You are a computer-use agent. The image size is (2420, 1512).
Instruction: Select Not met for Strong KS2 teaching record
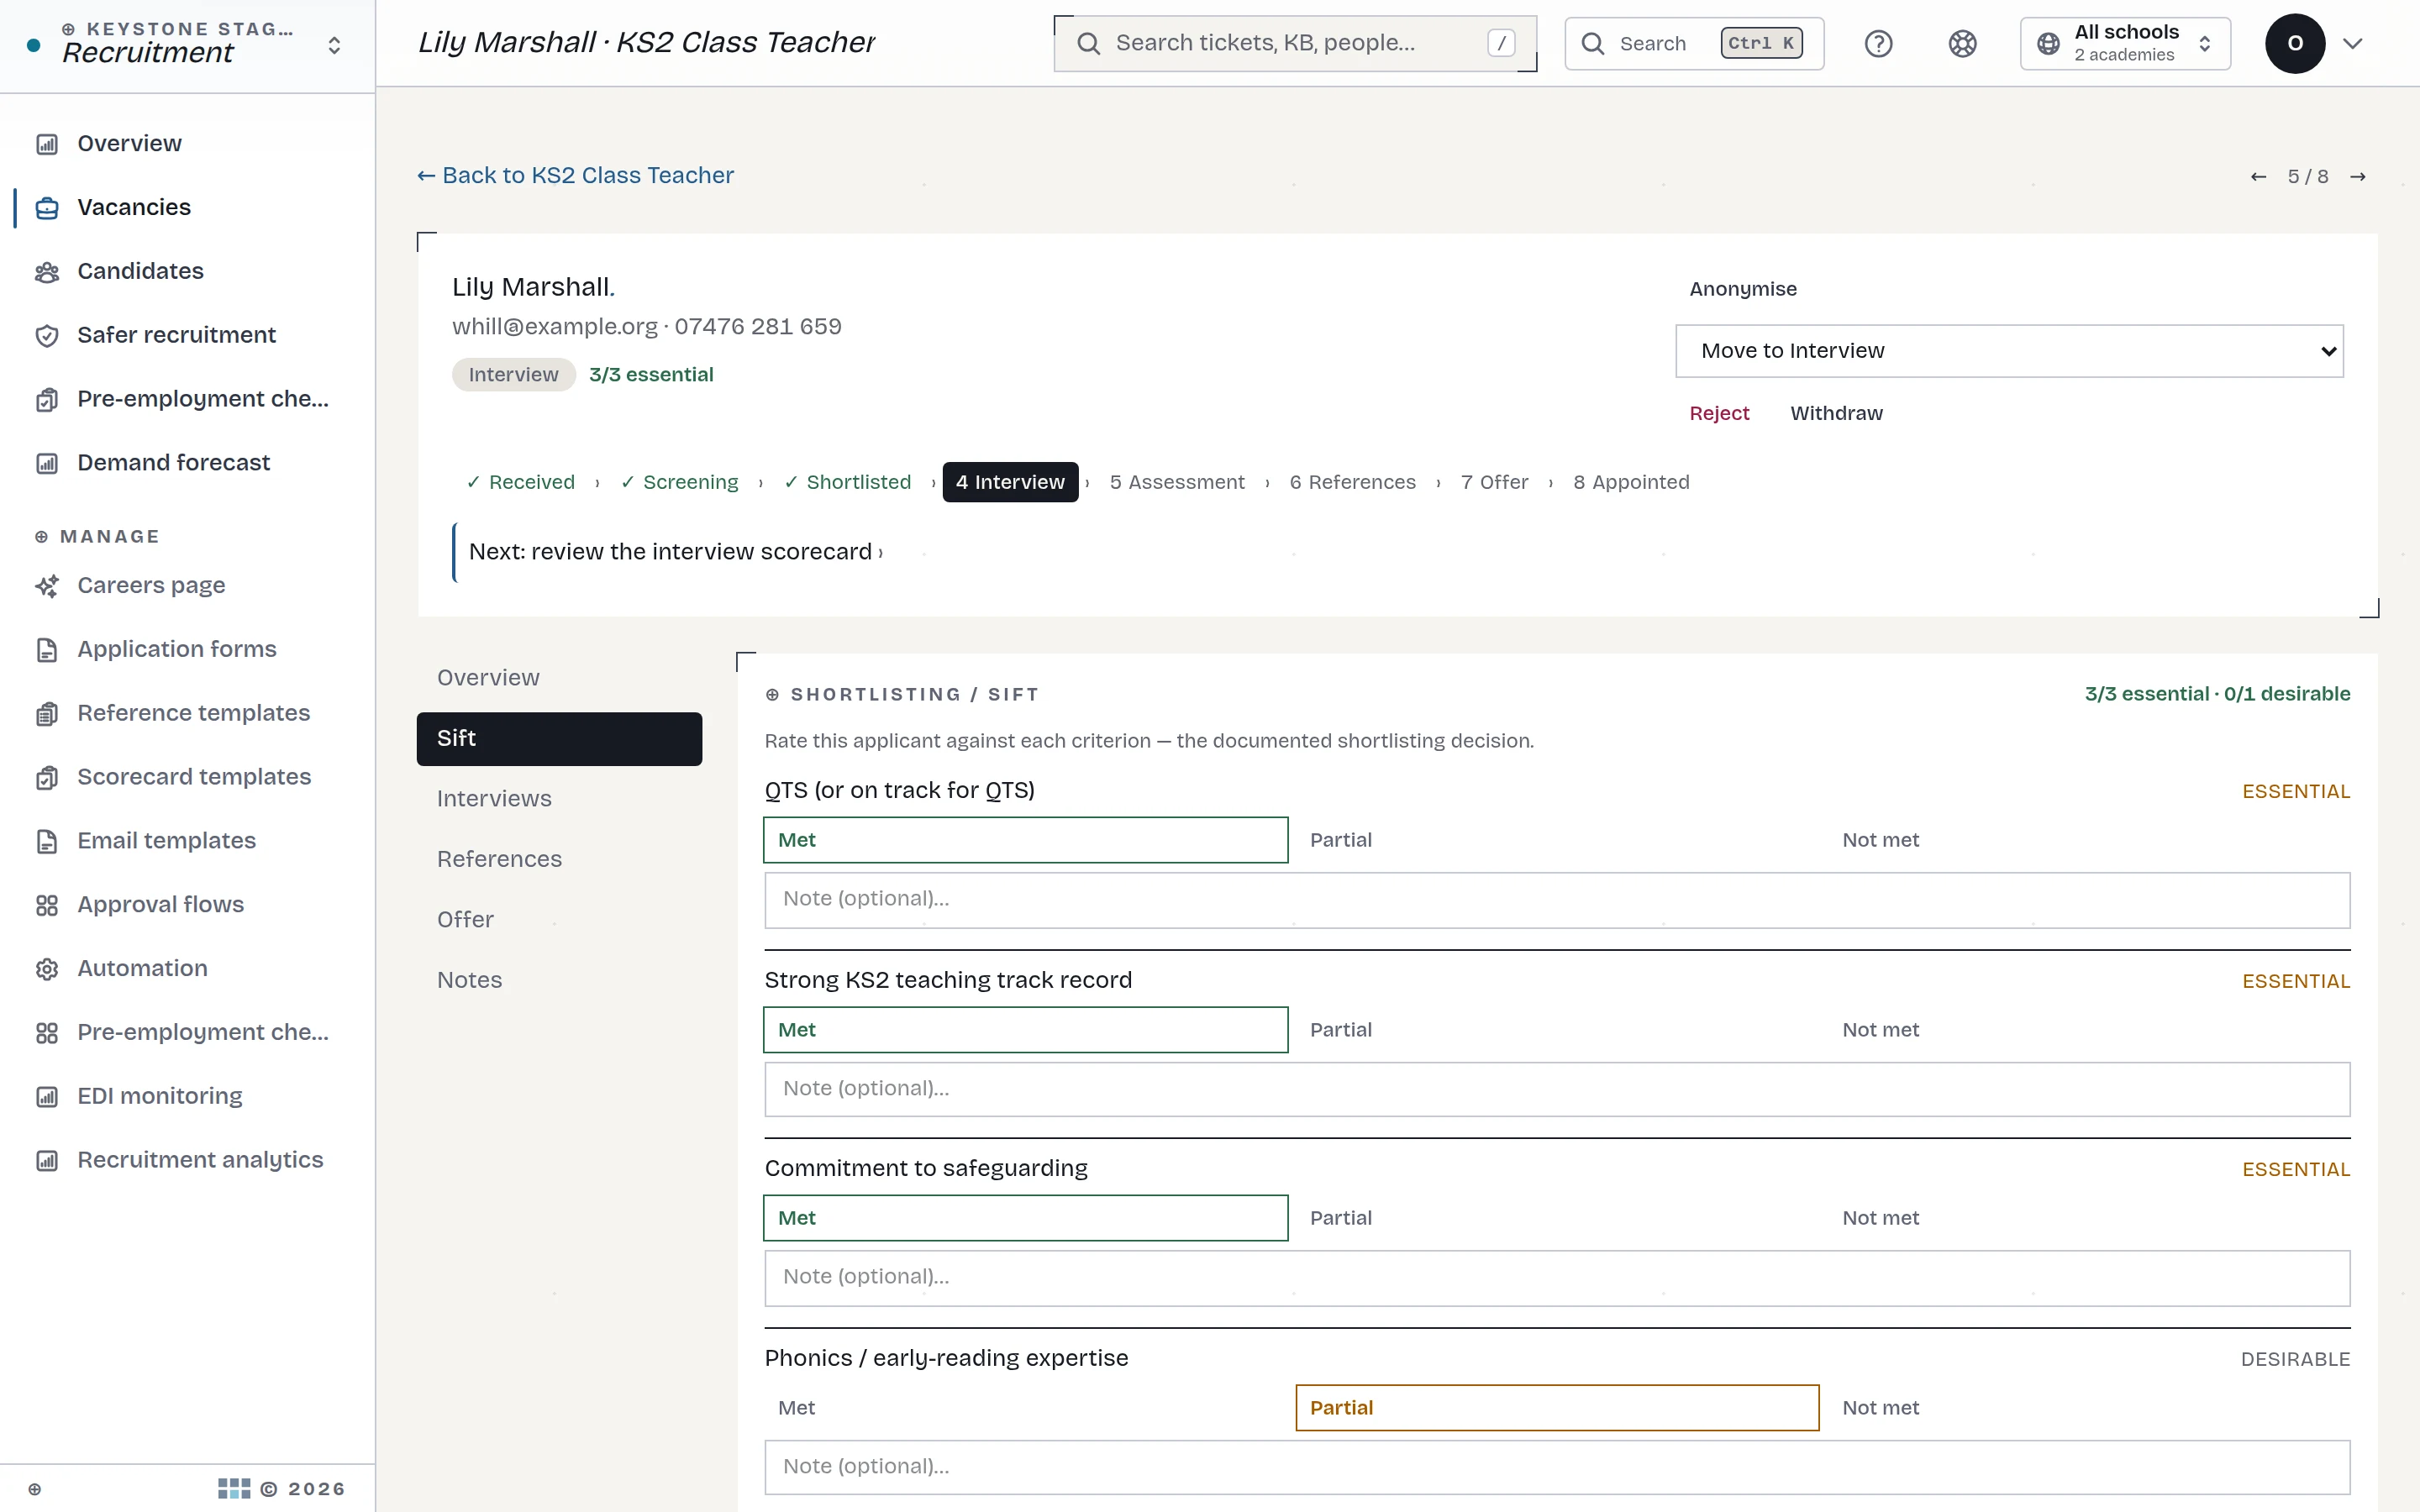(2089, 1030)
